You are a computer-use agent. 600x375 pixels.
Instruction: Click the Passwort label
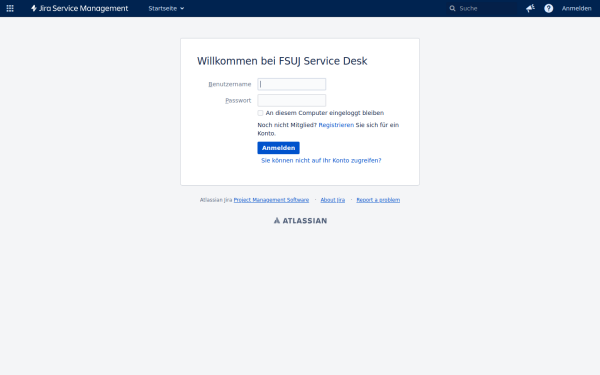238,100
